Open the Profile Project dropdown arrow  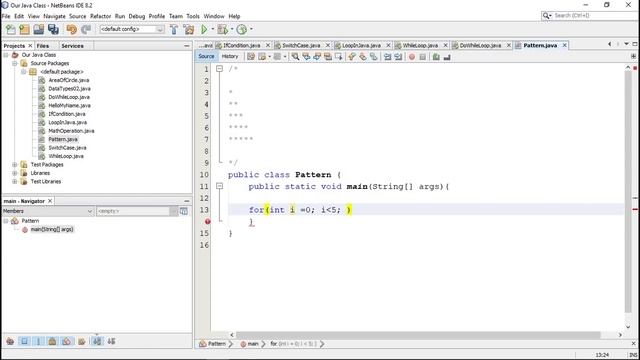coord(251,29)
